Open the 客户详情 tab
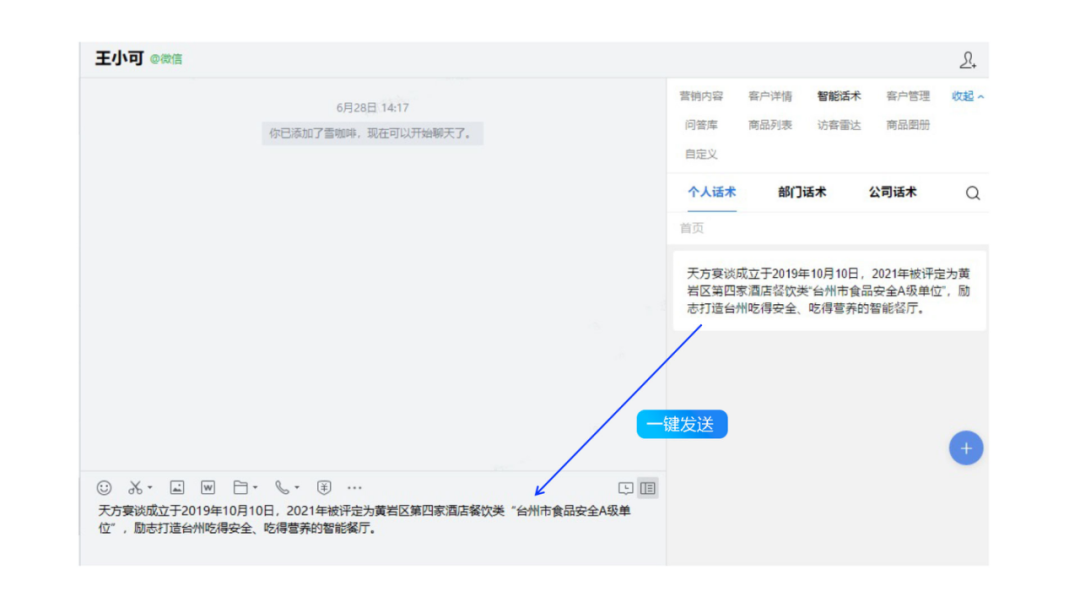Screen dimensions: 1080x608 click(770, 96)
